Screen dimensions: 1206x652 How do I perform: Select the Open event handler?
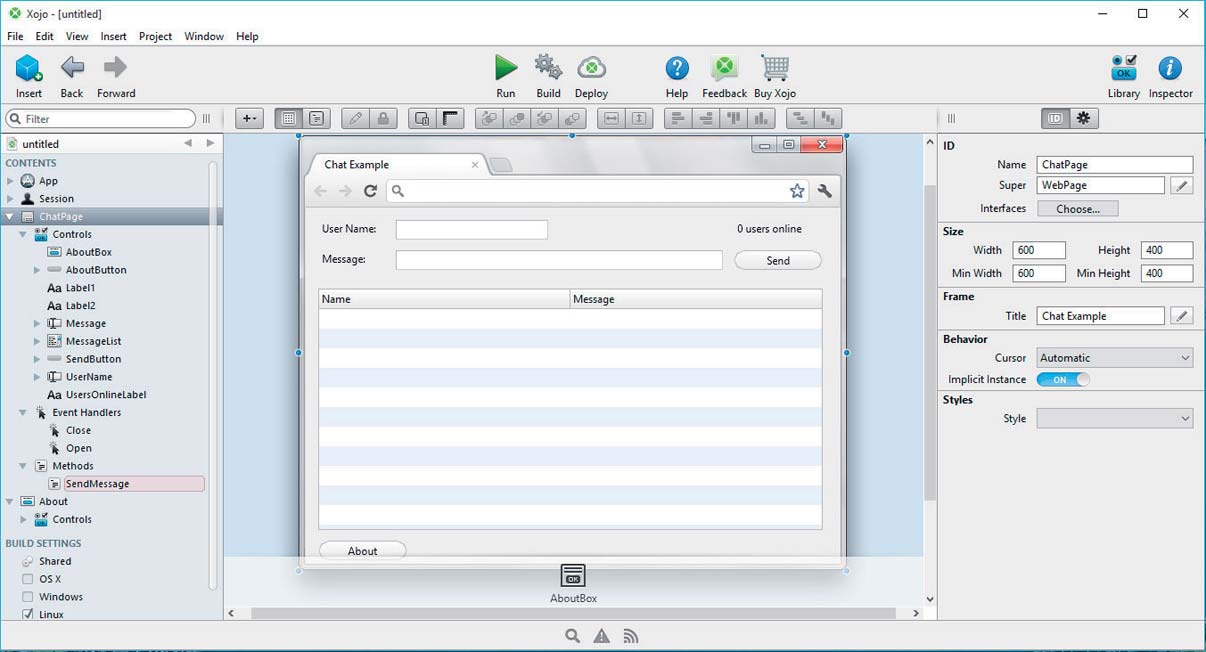coord(79,448)
